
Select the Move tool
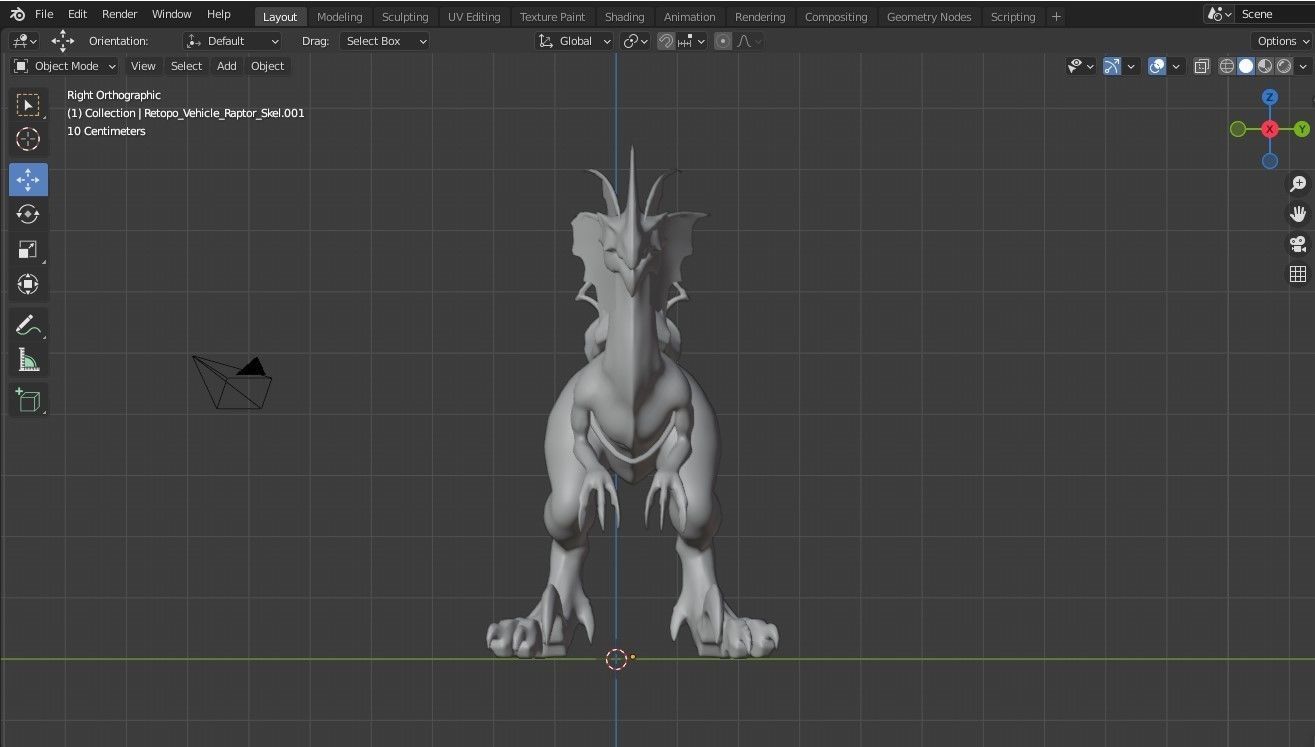(x=28, y=179)
